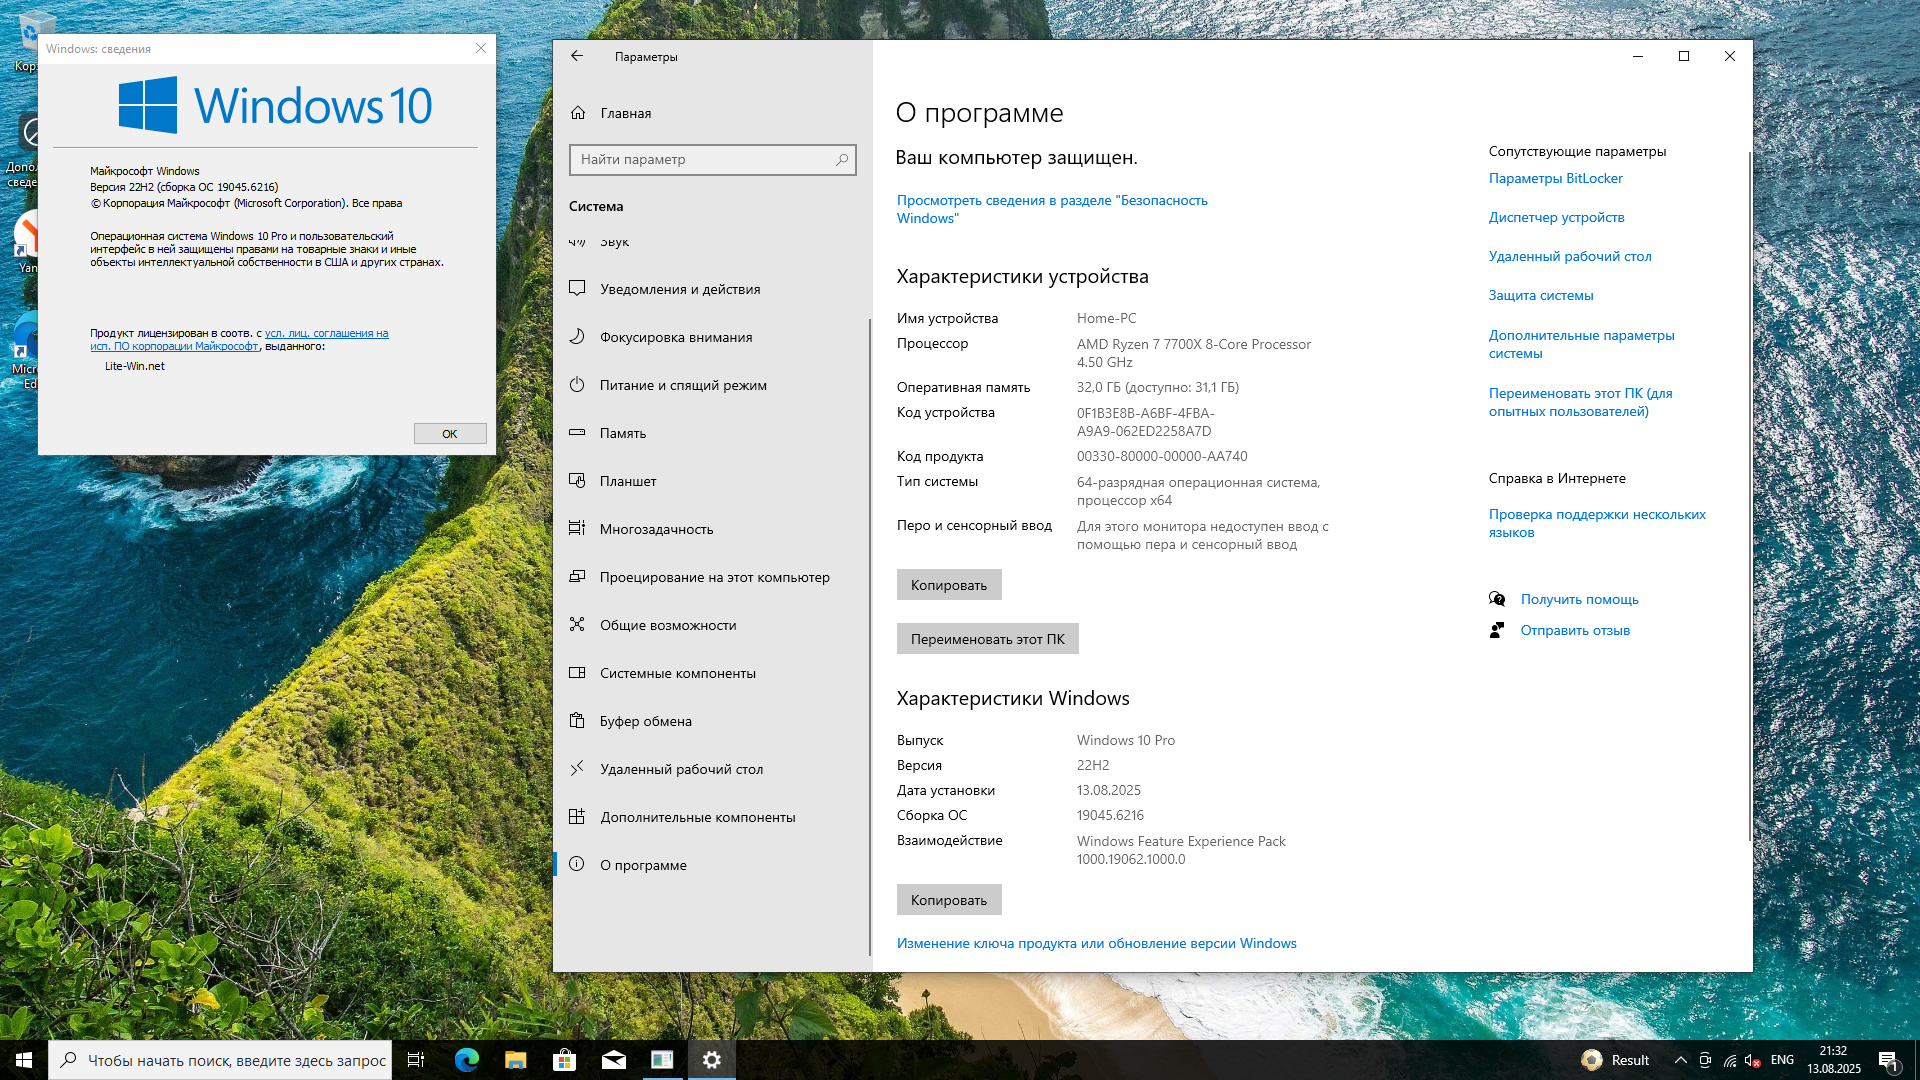Screen dimensions: 1920x1080
Task: Select the Notifications and actions (Уведомления и действия) menu item
Action: [x=679, y=289]
